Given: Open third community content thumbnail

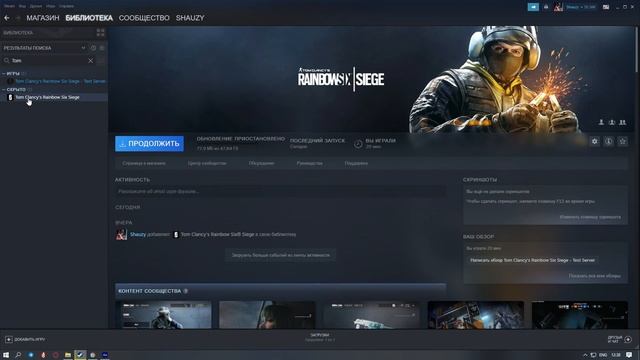Looking at the screenshot, I should [371, 315].
